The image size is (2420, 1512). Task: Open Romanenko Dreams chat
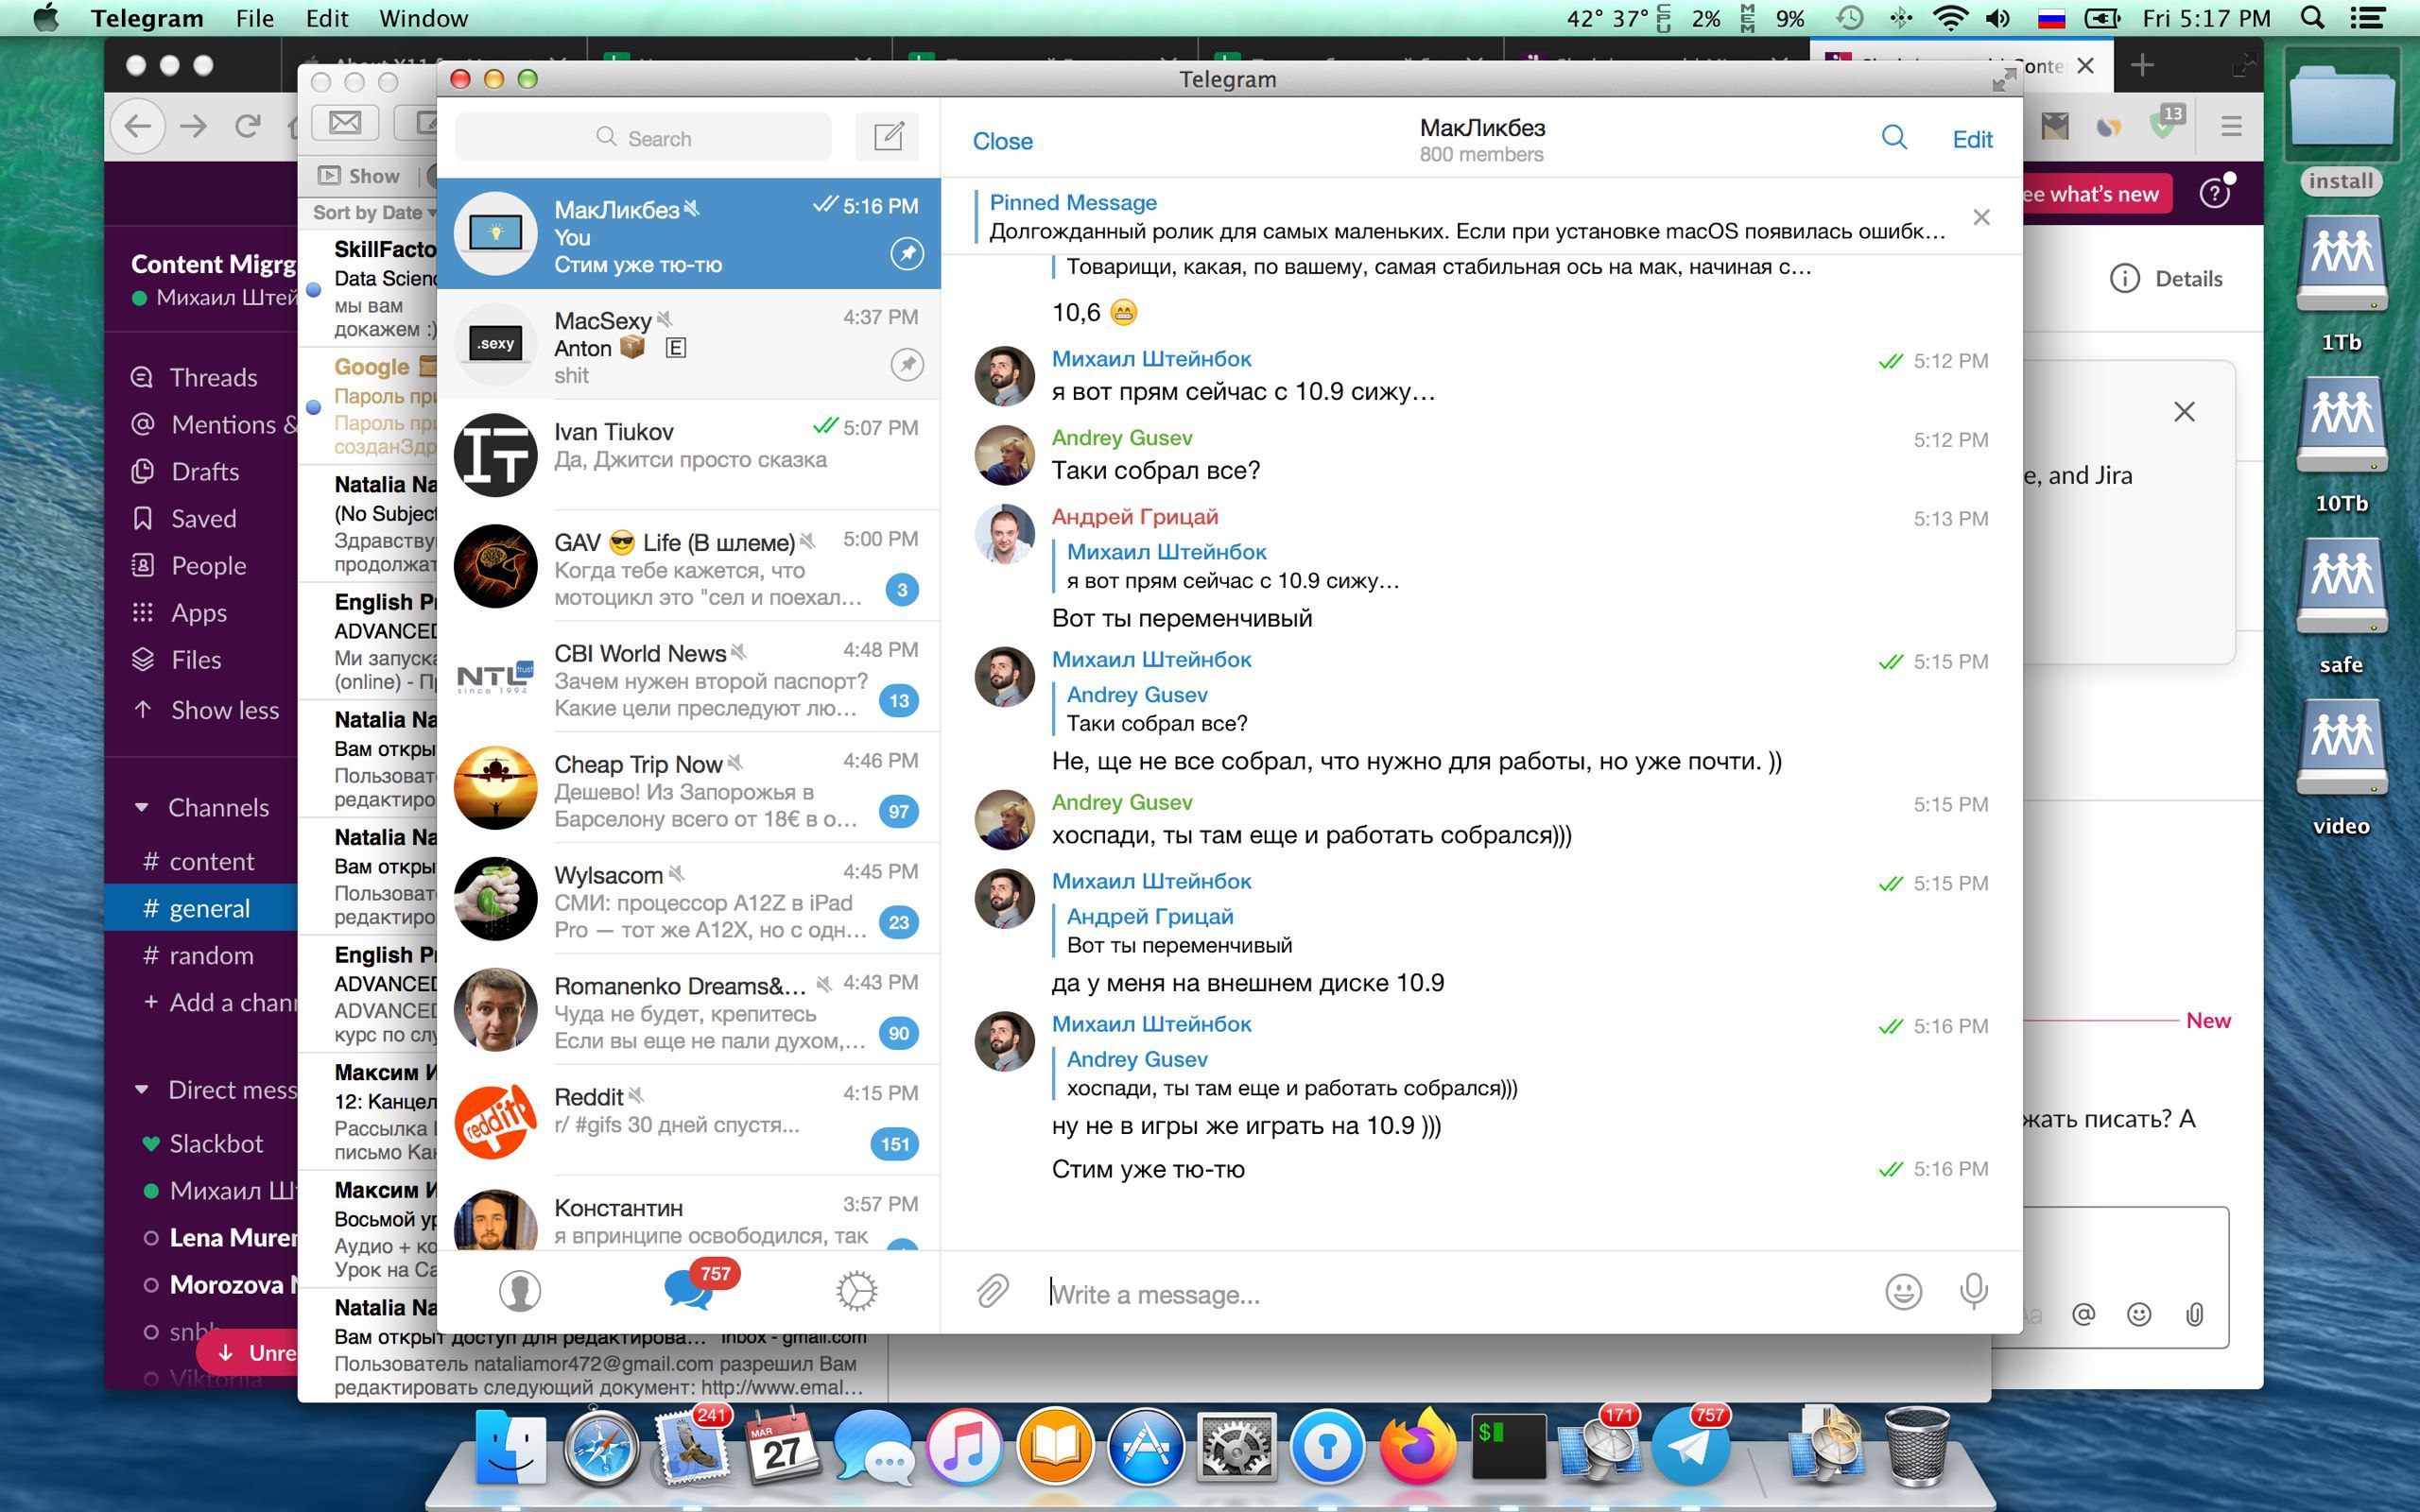(688, 1010)
